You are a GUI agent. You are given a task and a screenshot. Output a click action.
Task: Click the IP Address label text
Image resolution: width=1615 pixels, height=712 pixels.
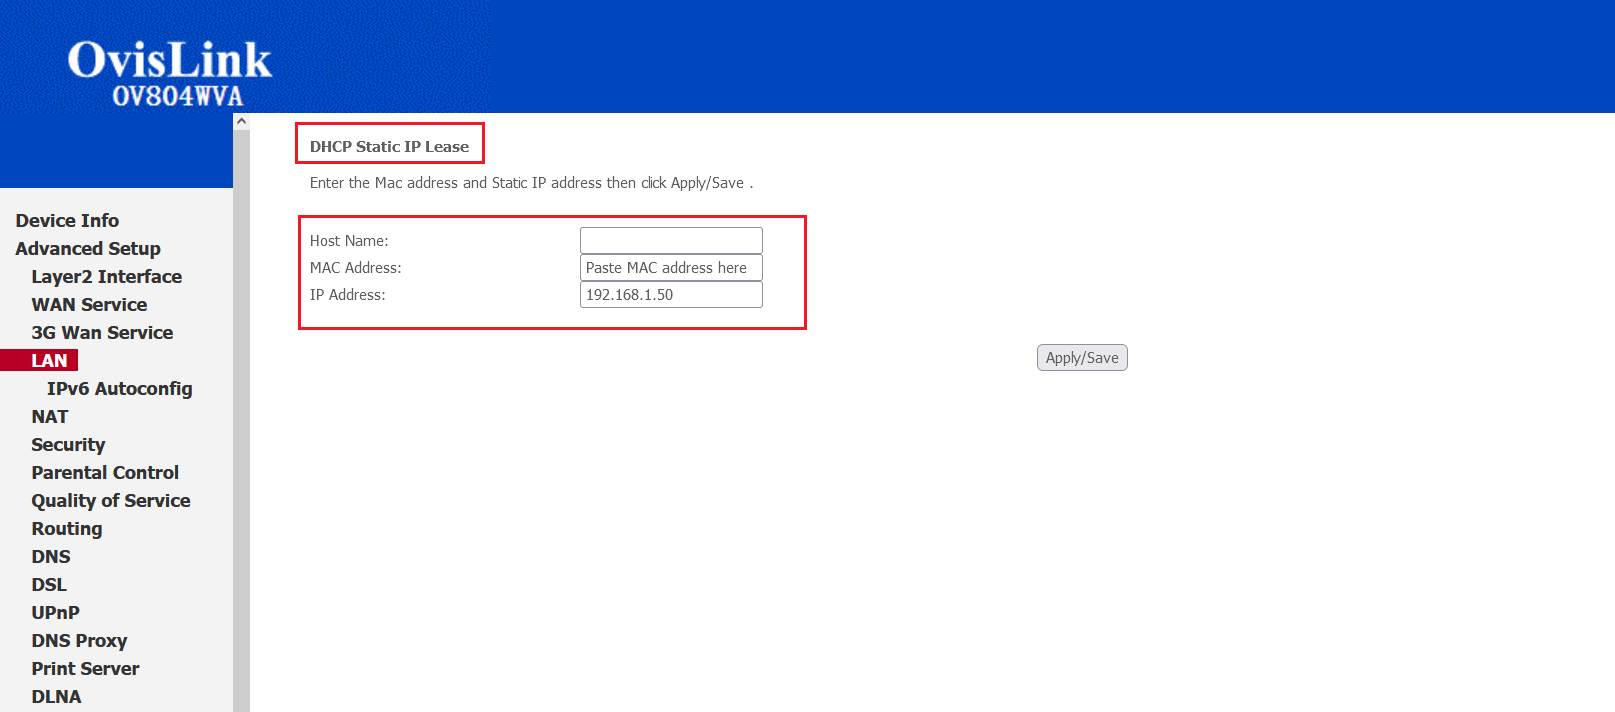point(347,295)
